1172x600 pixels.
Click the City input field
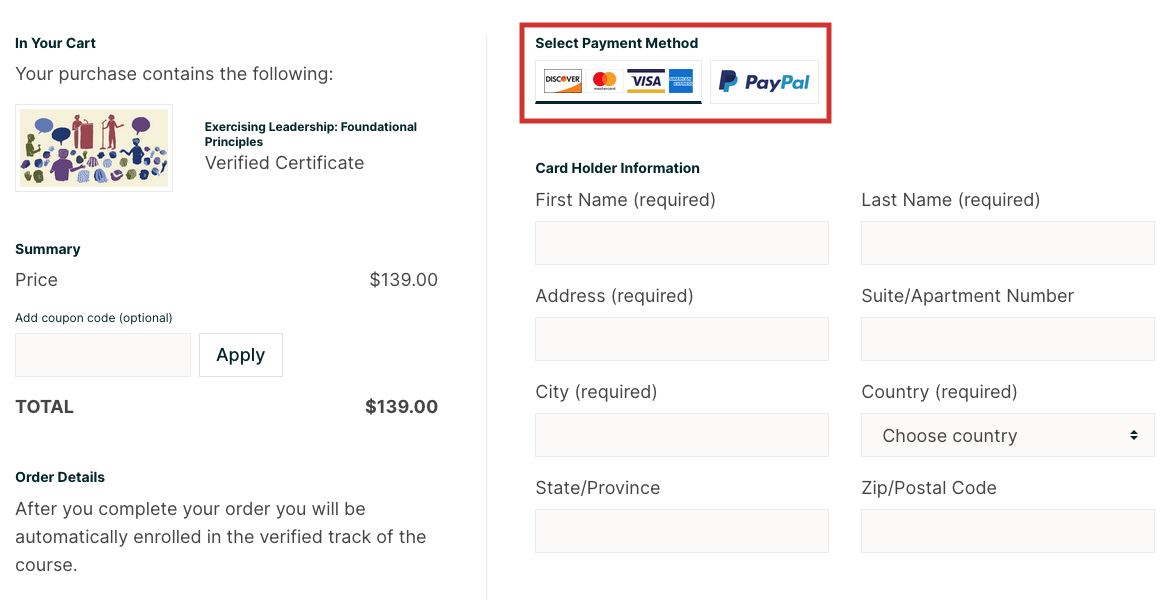coord(682,435)
